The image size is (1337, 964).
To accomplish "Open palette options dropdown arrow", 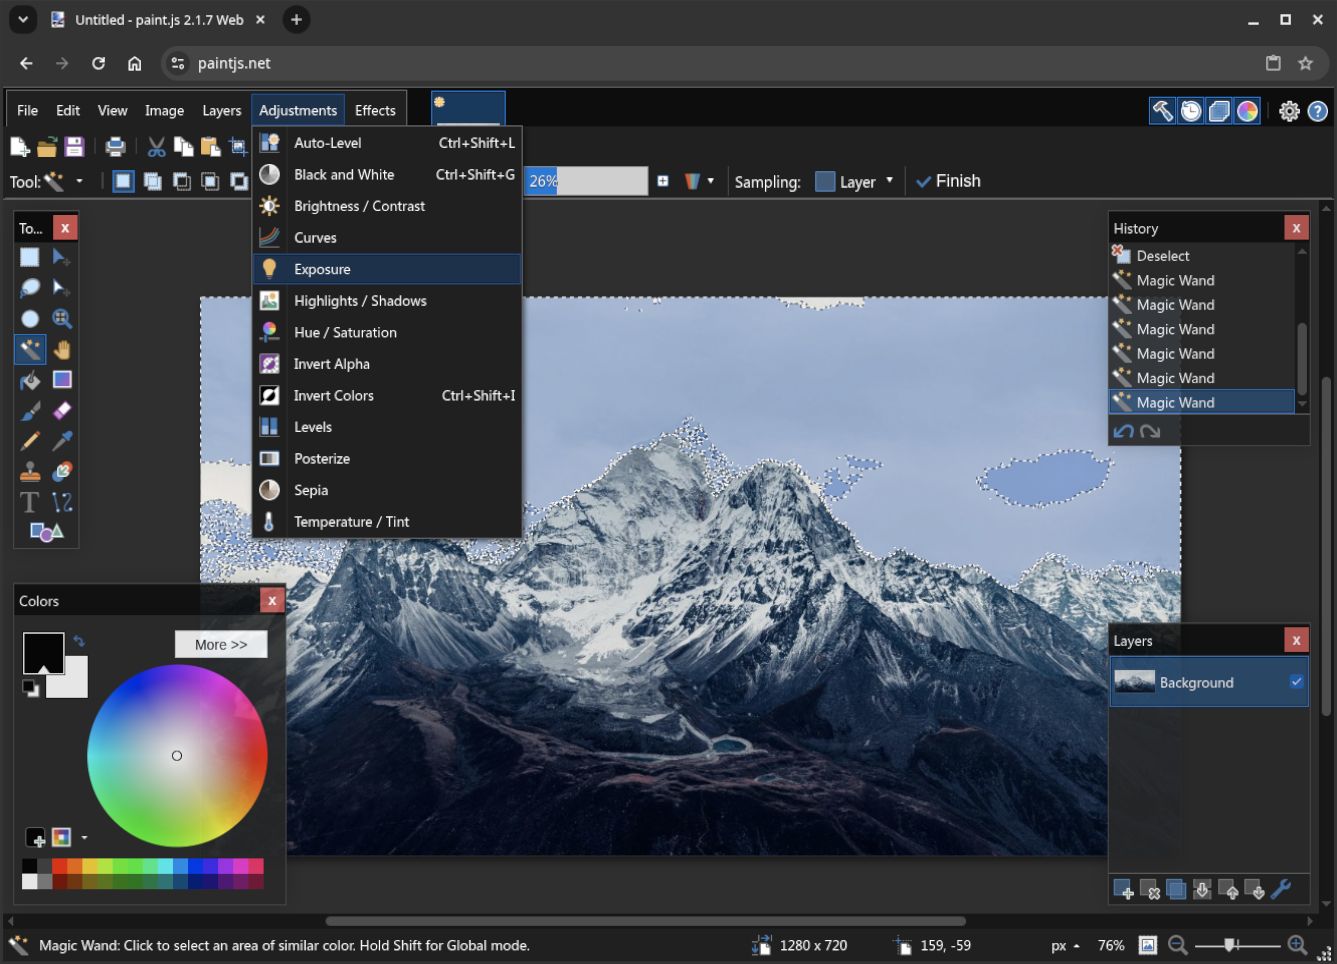I will pyautogui.click(x=84, y=838).
